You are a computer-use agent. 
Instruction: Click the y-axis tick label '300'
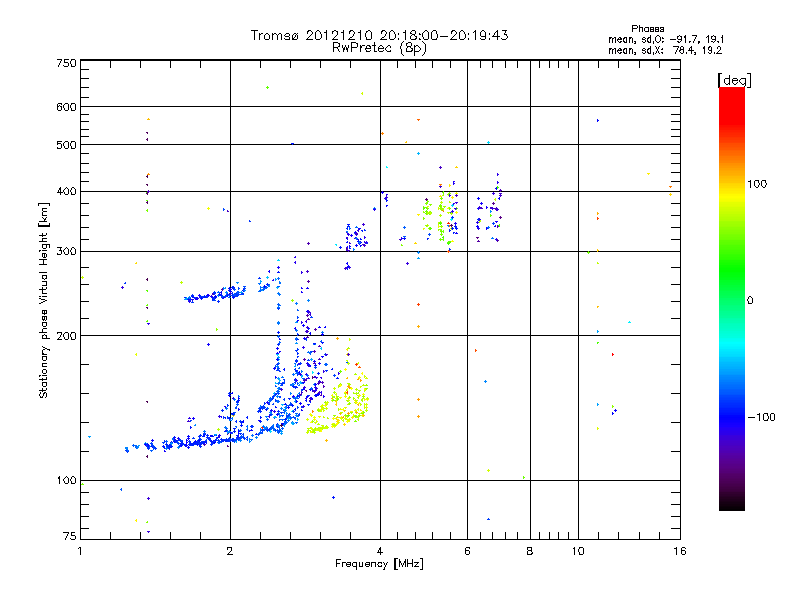(x=66, y=252)
